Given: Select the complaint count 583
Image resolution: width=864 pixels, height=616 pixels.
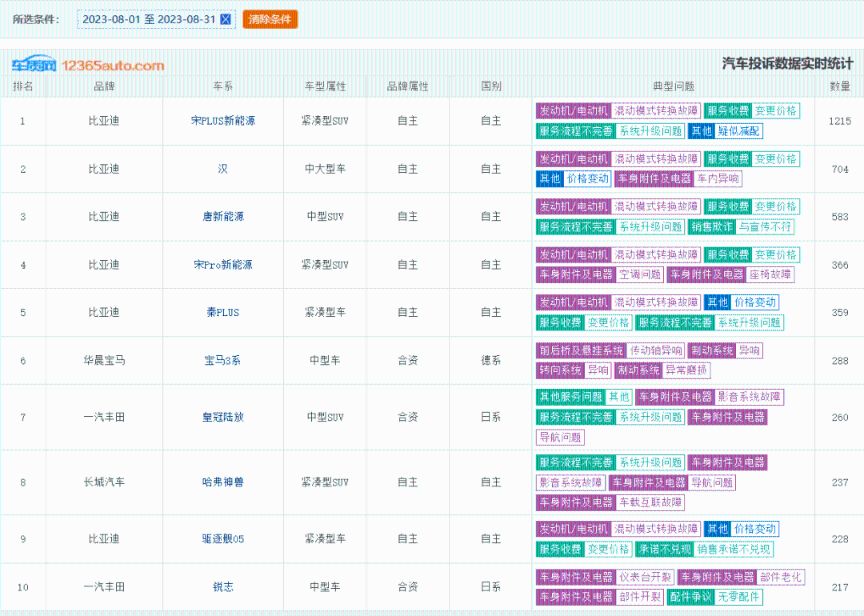Looking at the screenshot, I should coord(840,217).
